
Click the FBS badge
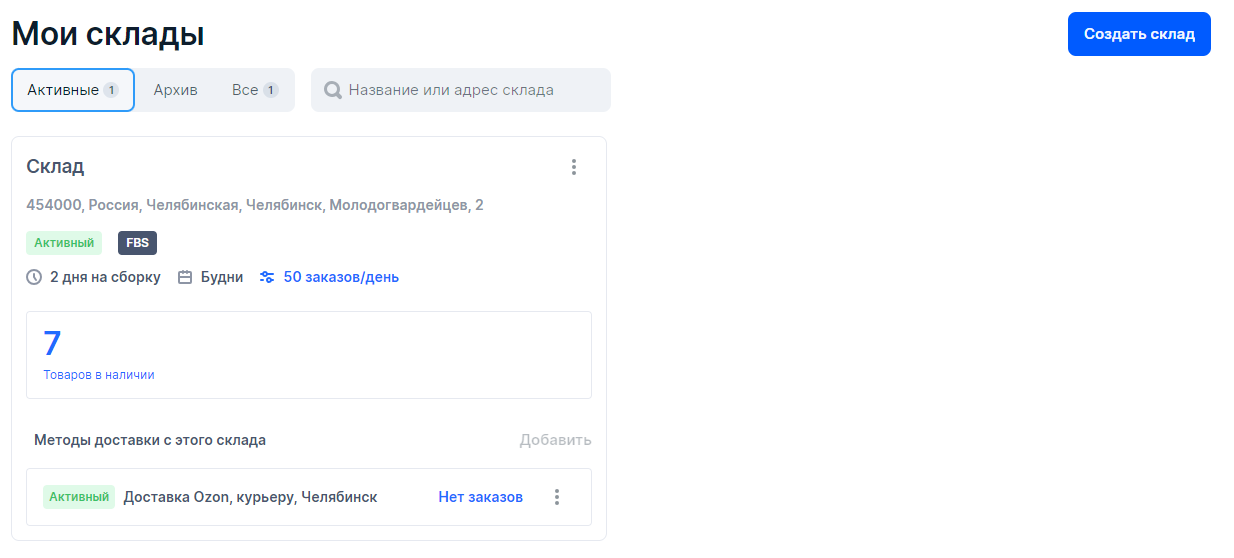point(137,243)
